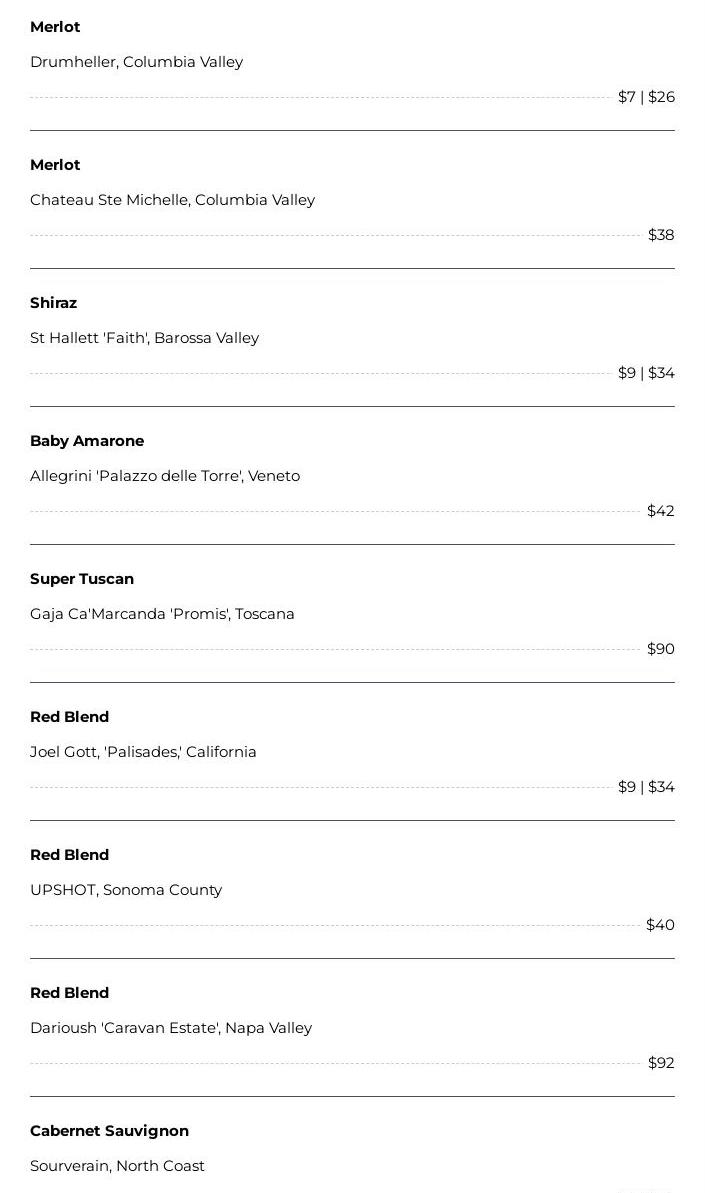Select the Shiraz heading
The width and height of the screenshot is (705, 1193).
pyautogui.click(x=53, y=303)
